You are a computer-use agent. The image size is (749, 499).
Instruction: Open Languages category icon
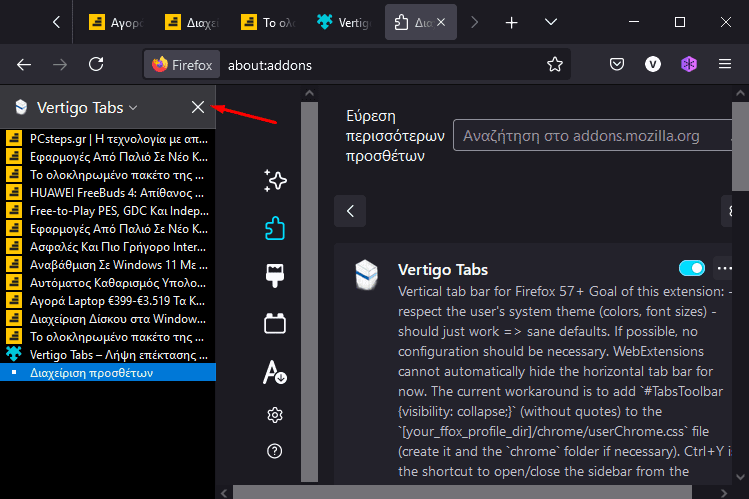(x=275, y=372)
